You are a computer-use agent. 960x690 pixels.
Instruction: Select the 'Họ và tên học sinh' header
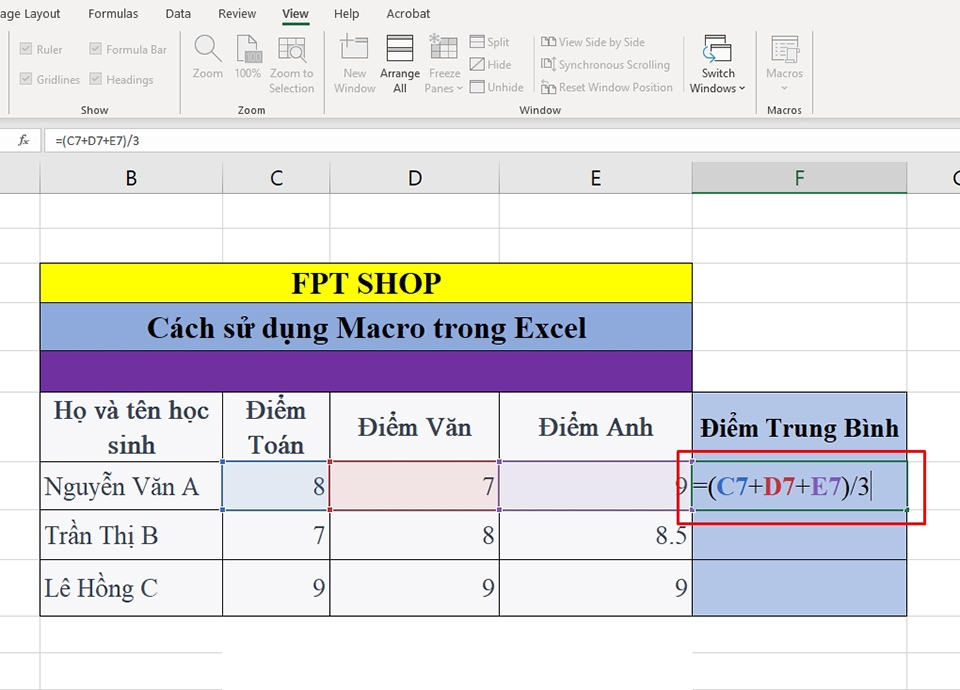[x=131, y=427]
